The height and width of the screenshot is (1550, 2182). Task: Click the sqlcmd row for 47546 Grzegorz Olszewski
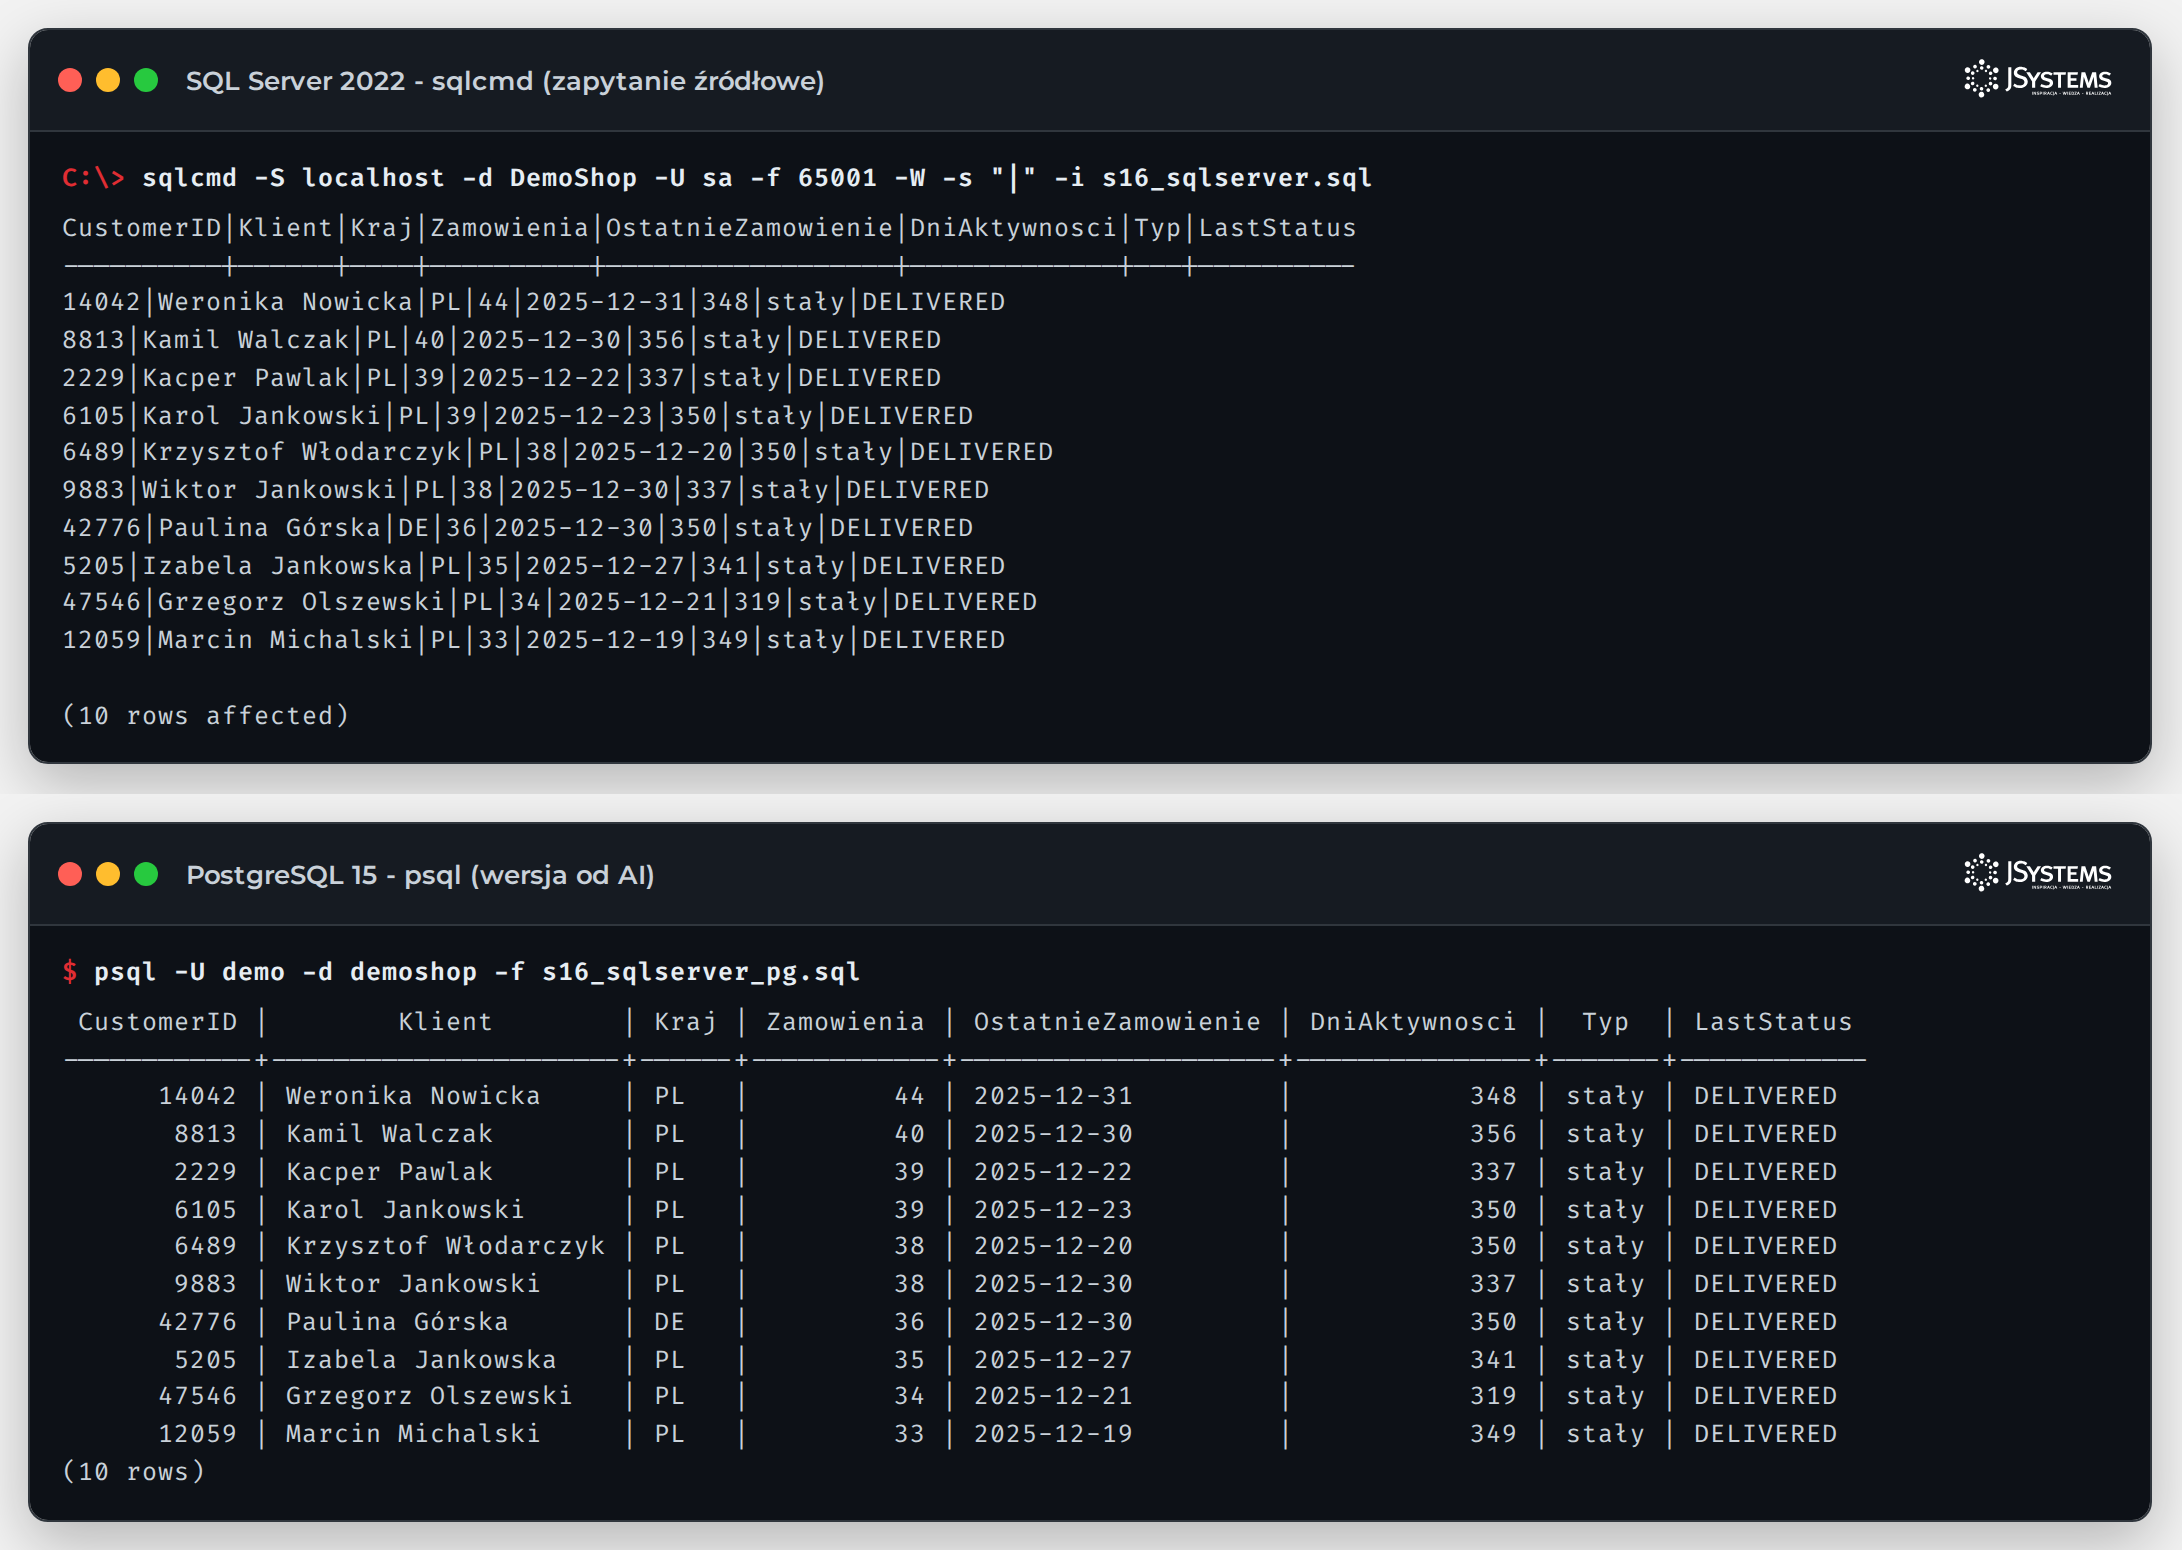tap(550, 602)
